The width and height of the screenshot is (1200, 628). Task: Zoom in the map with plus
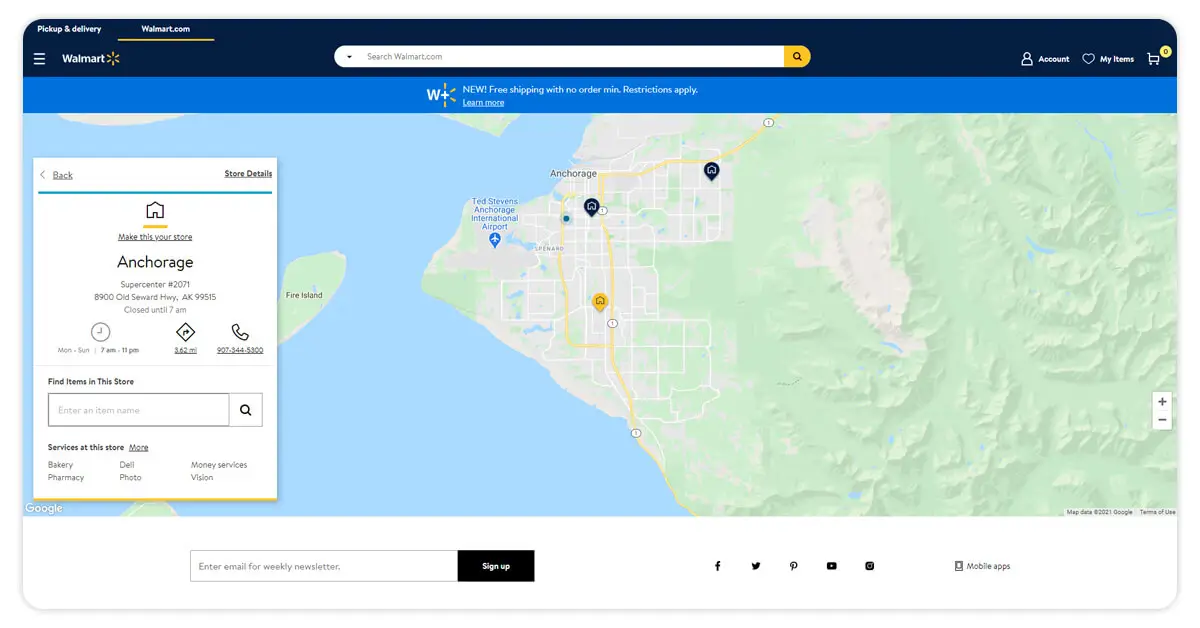pos(1162,402)
